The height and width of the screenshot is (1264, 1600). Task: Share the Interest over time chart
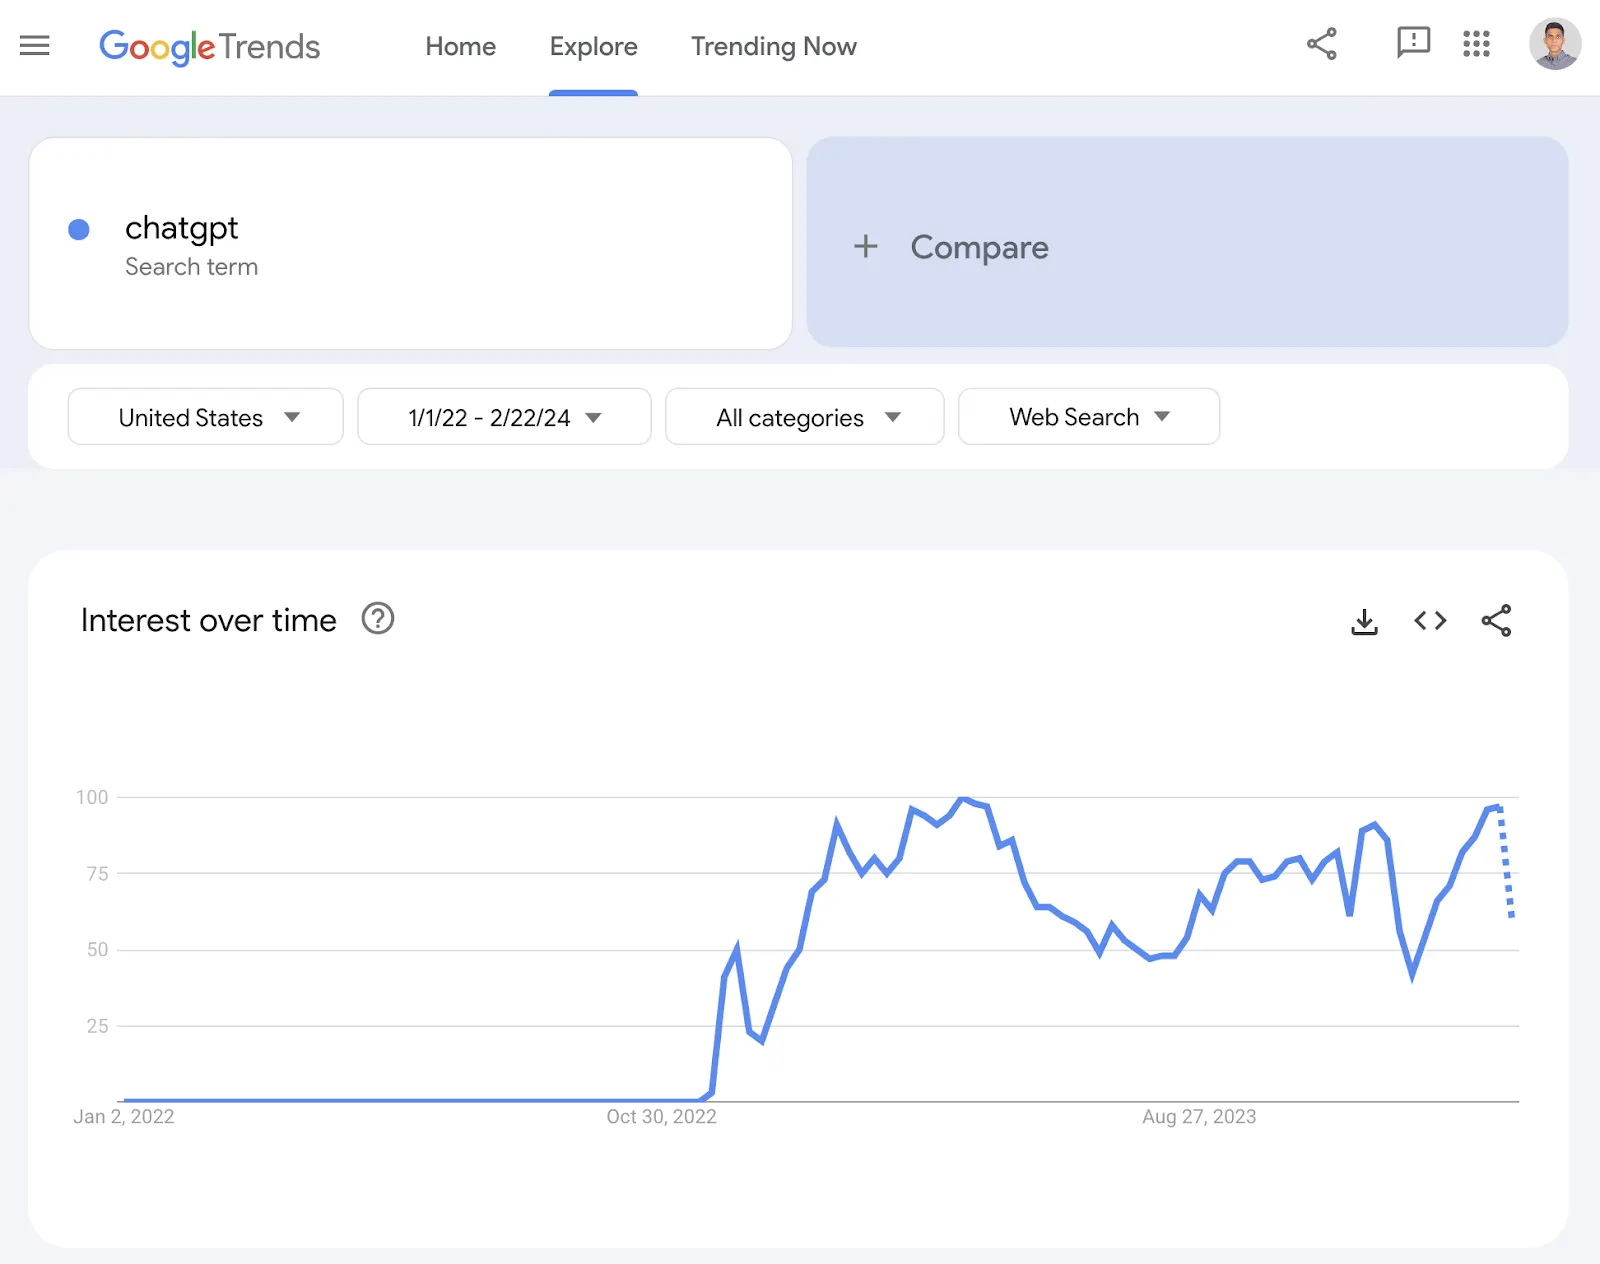pos(1497,621)
